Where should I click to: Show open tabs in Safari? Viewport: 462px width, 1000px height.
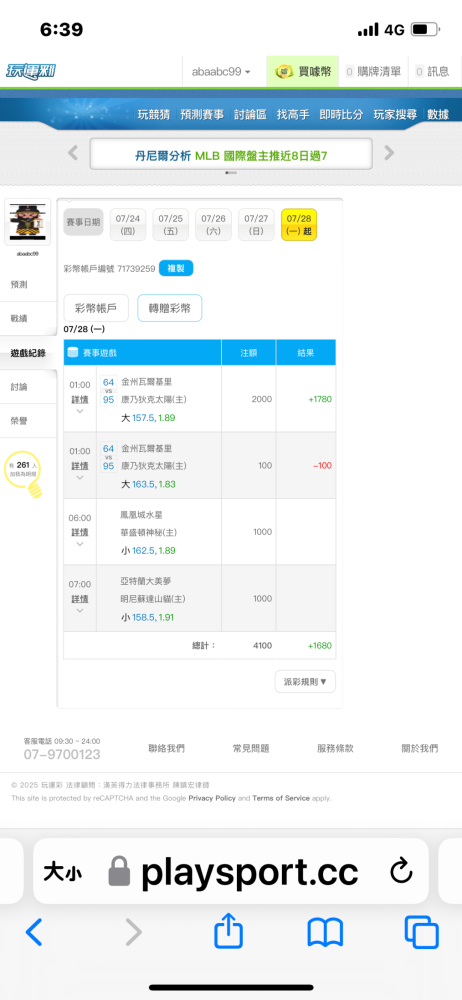[421, 932]
